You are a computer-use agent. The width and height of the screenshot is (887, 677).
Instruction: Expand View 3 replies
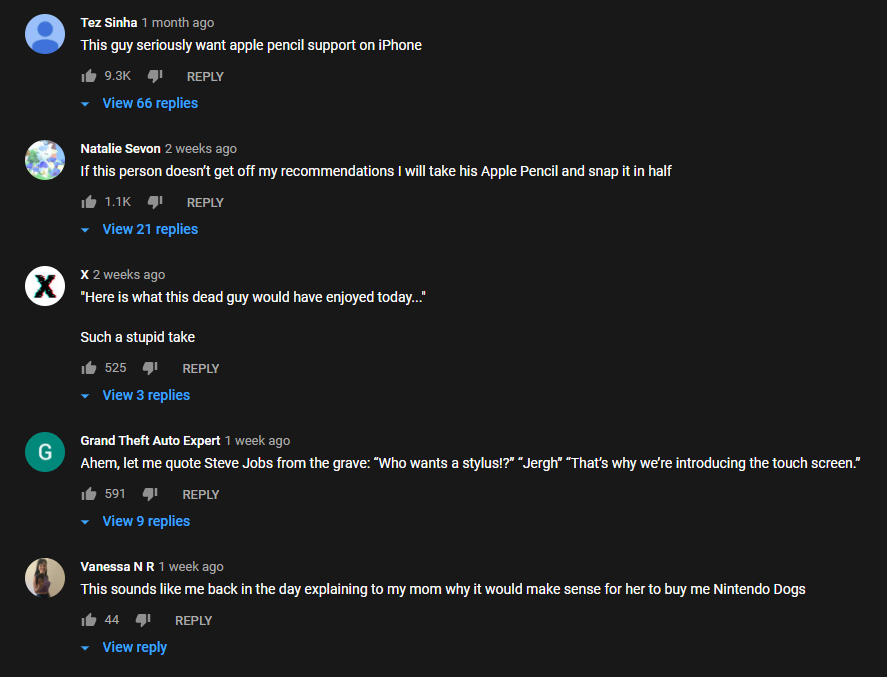tap(135, 395)
